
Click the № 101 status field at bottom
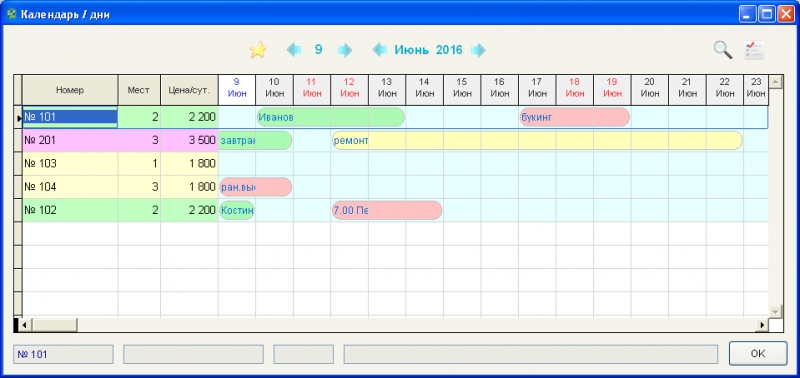63,354
